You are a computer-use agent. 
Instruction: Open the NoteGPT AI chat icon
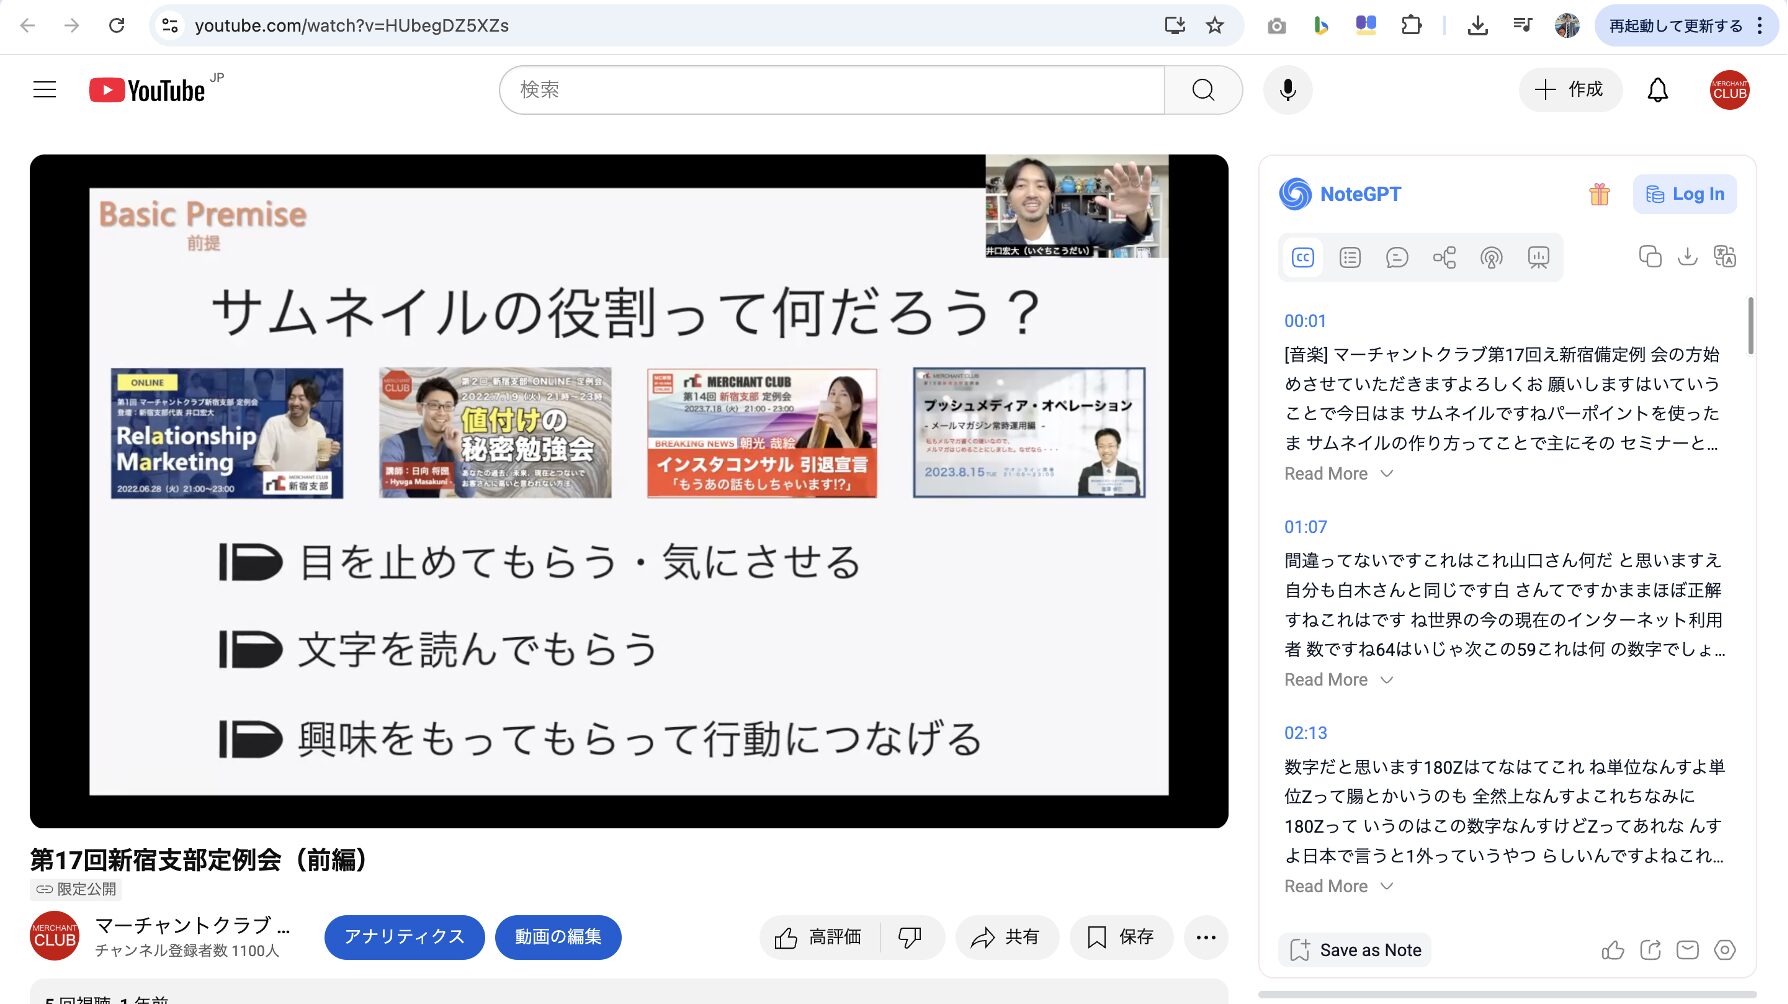click(x=1397, y=258)
